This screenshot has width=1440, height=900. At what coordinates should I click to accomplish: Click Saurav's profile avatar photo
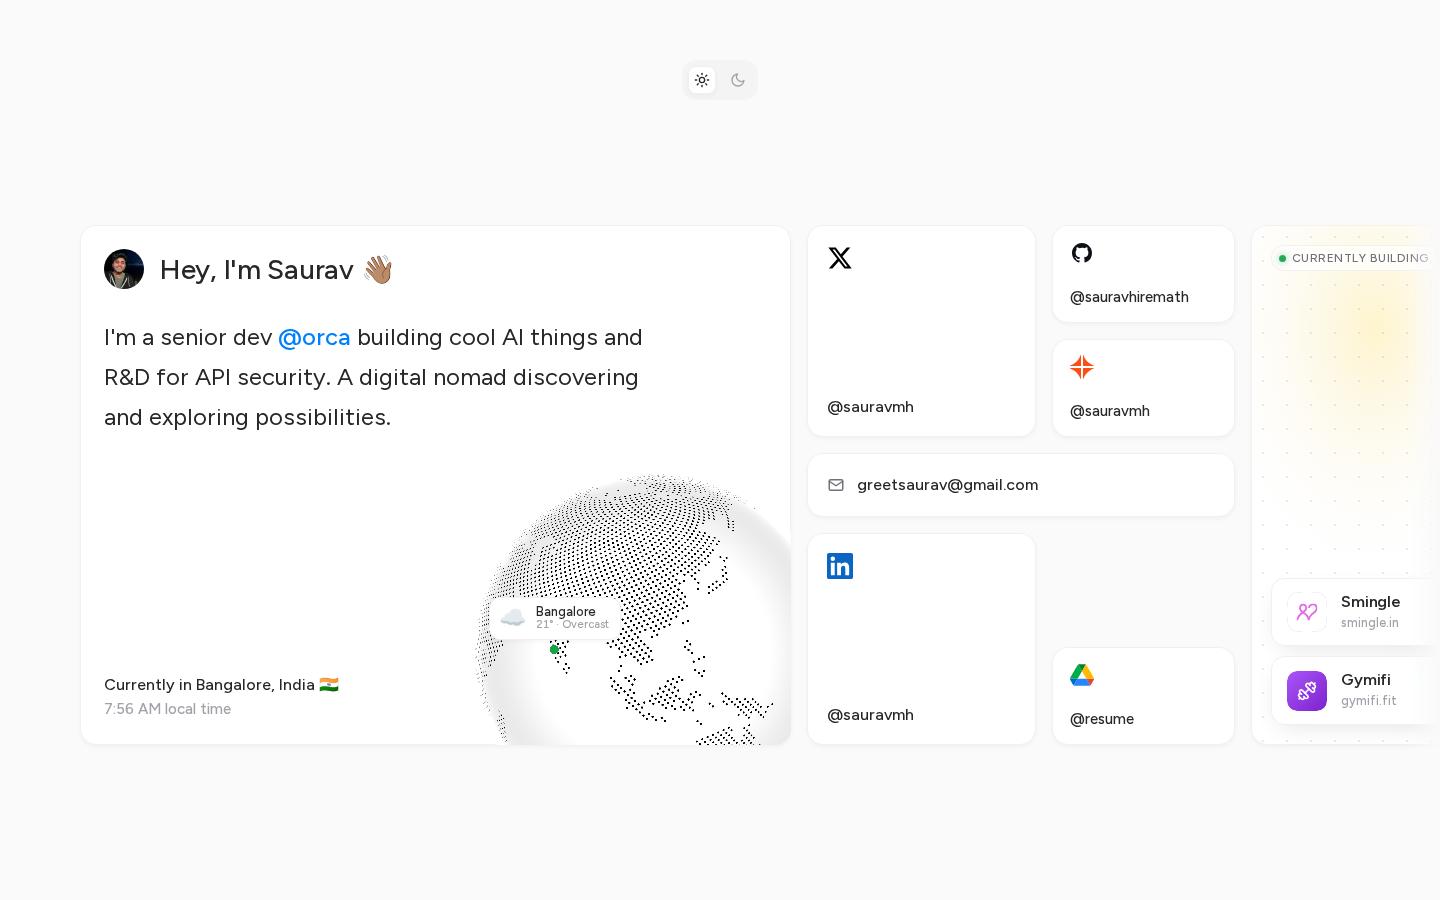(124, 269)
